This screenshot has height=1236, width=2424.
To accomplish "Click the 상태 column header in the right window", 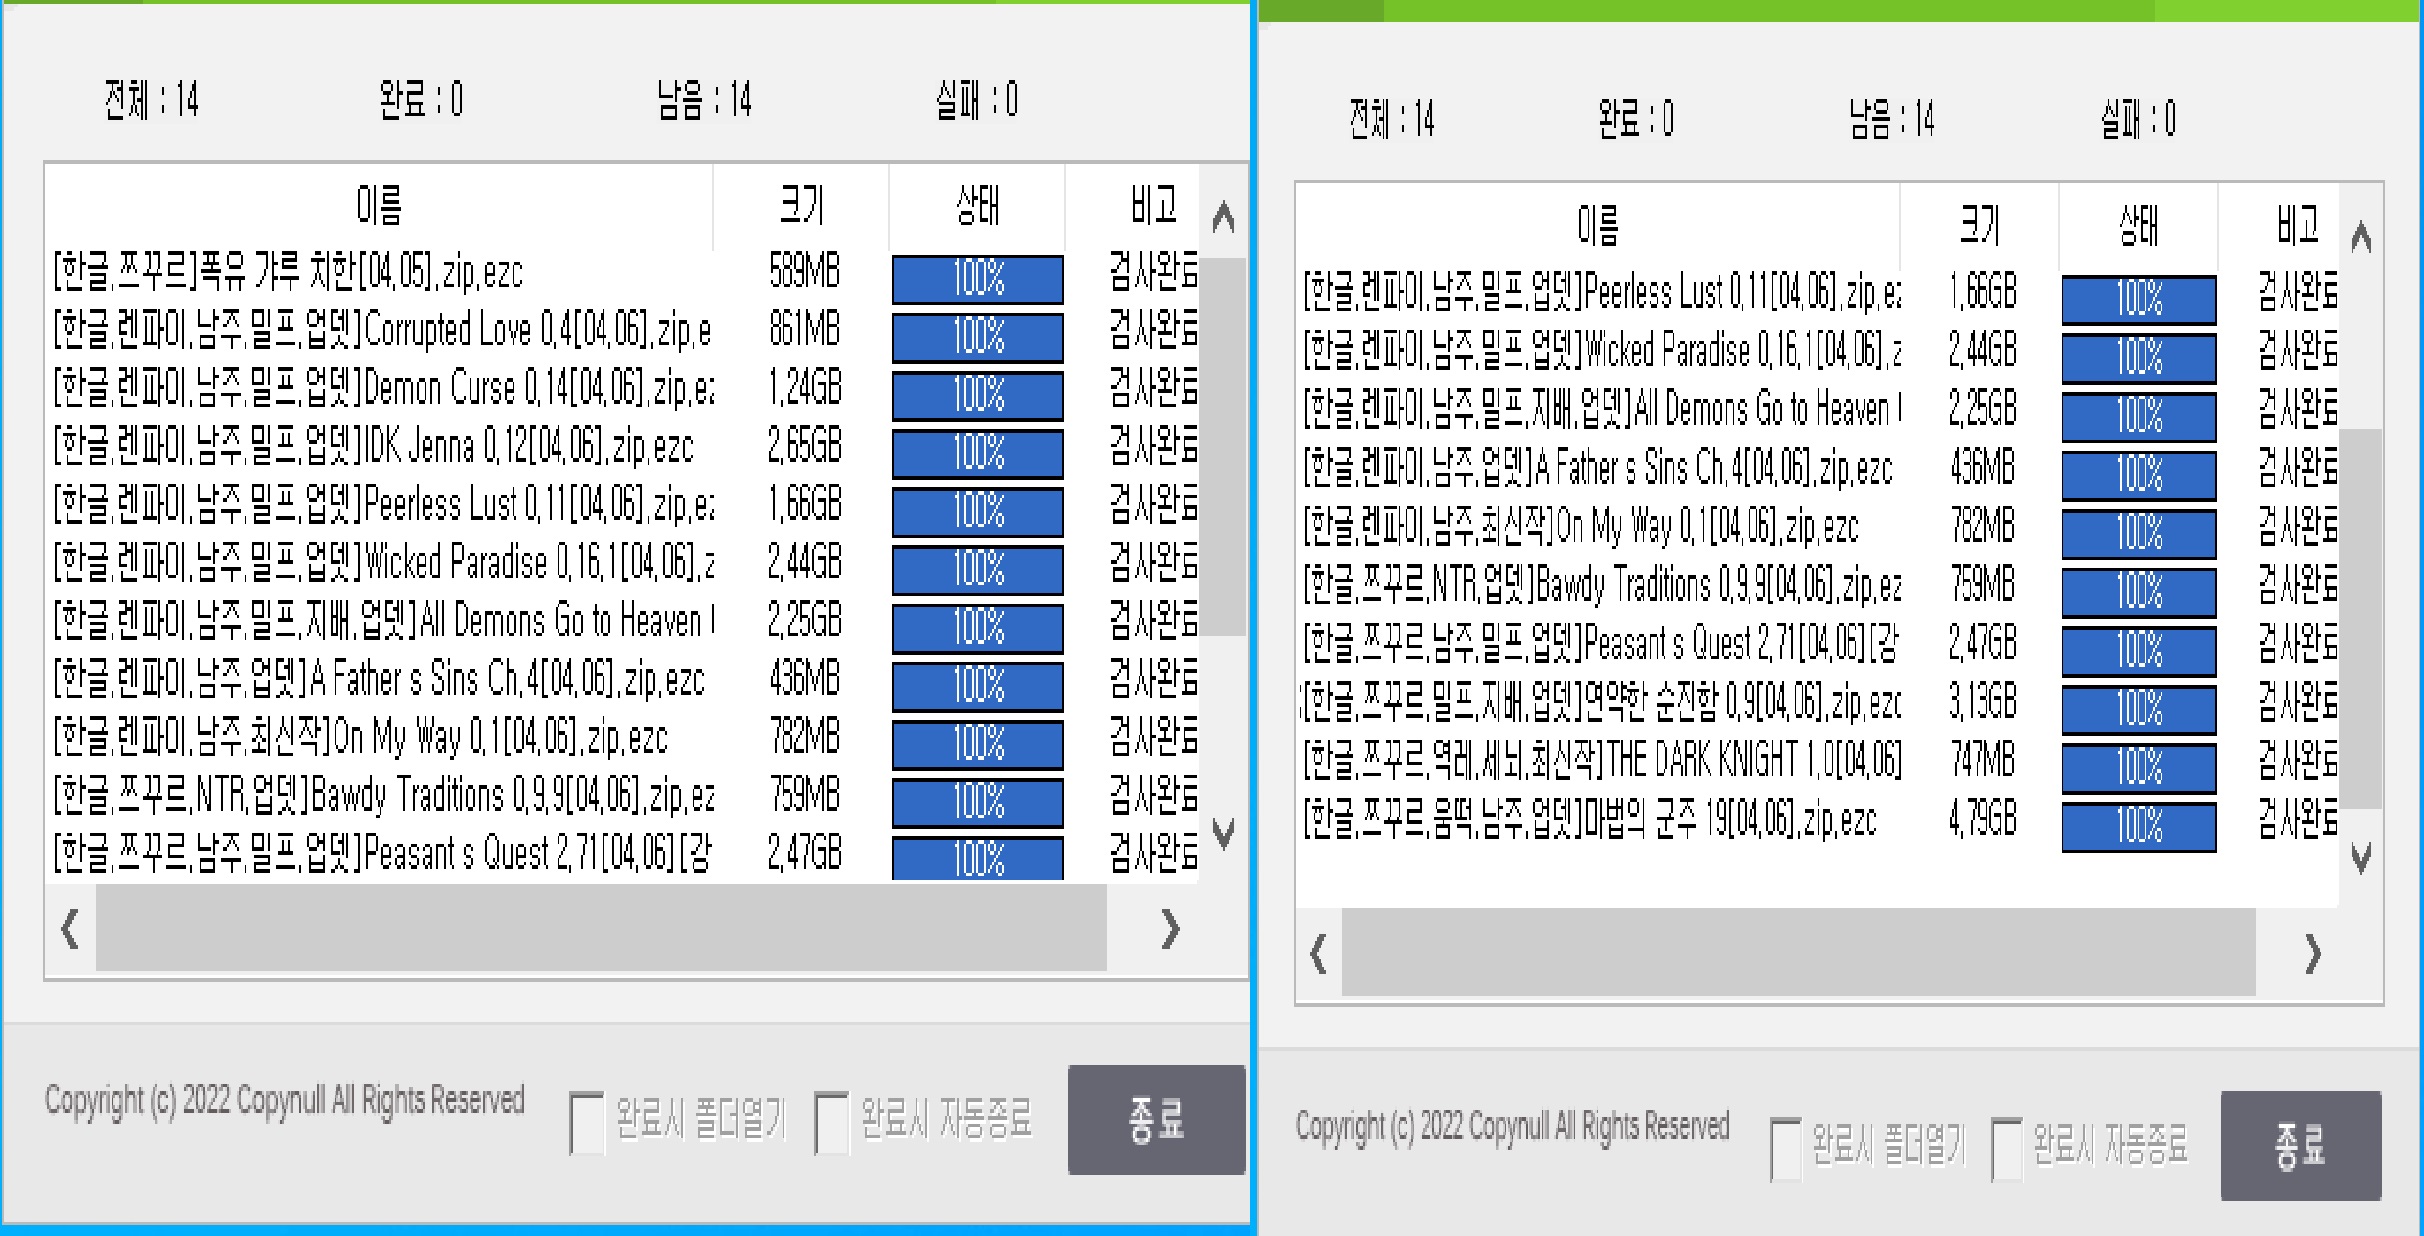I will point(2138,226).
